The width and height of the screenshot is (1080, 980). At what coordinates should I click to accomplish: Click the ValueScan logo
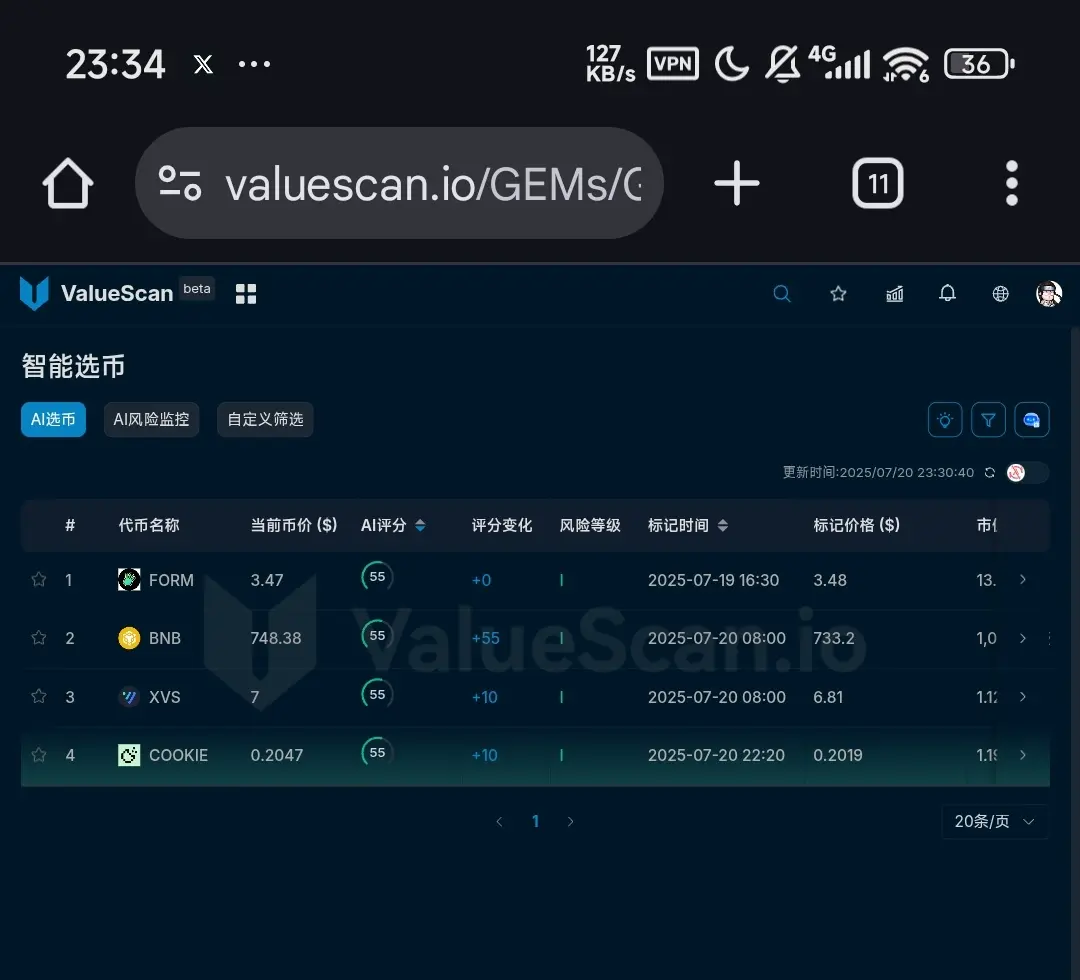click(96, 293)
